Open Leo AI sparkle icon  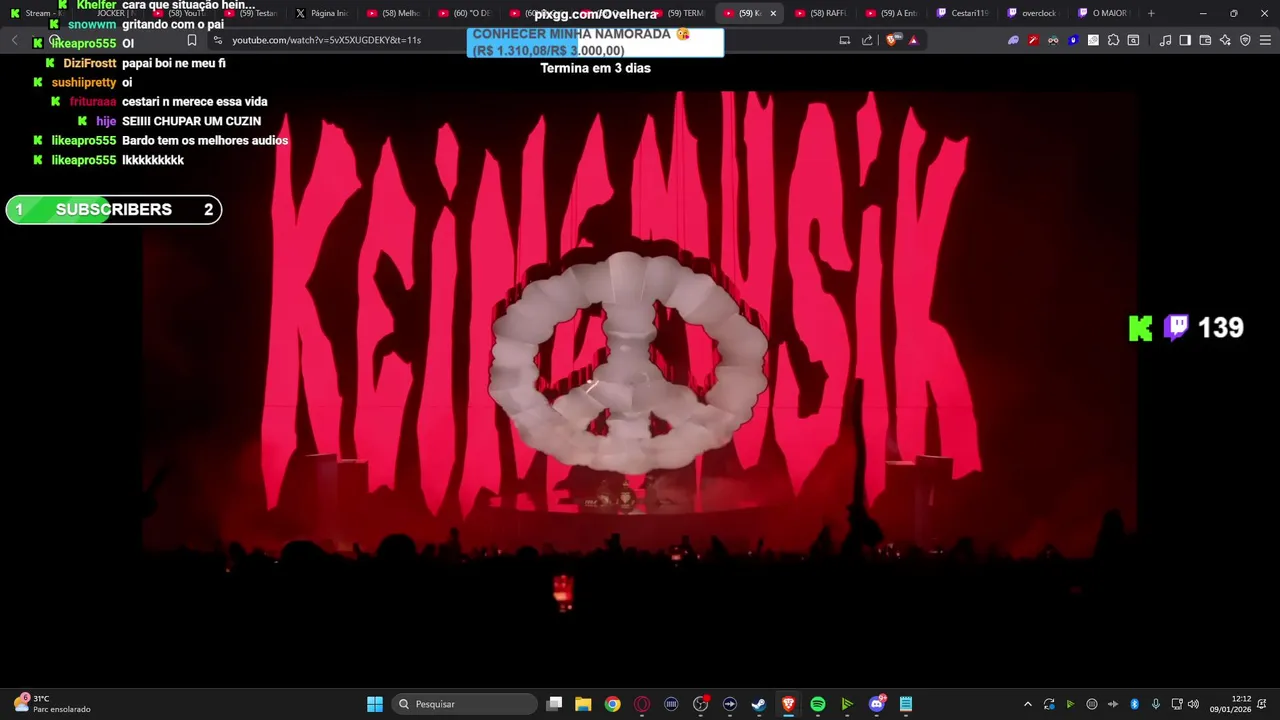(x=1225, y=40)
